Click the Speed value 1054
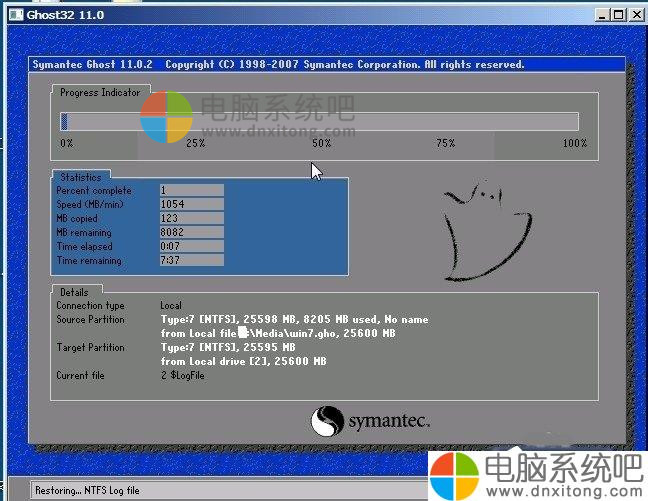648x501 pixels. point(192,204)
